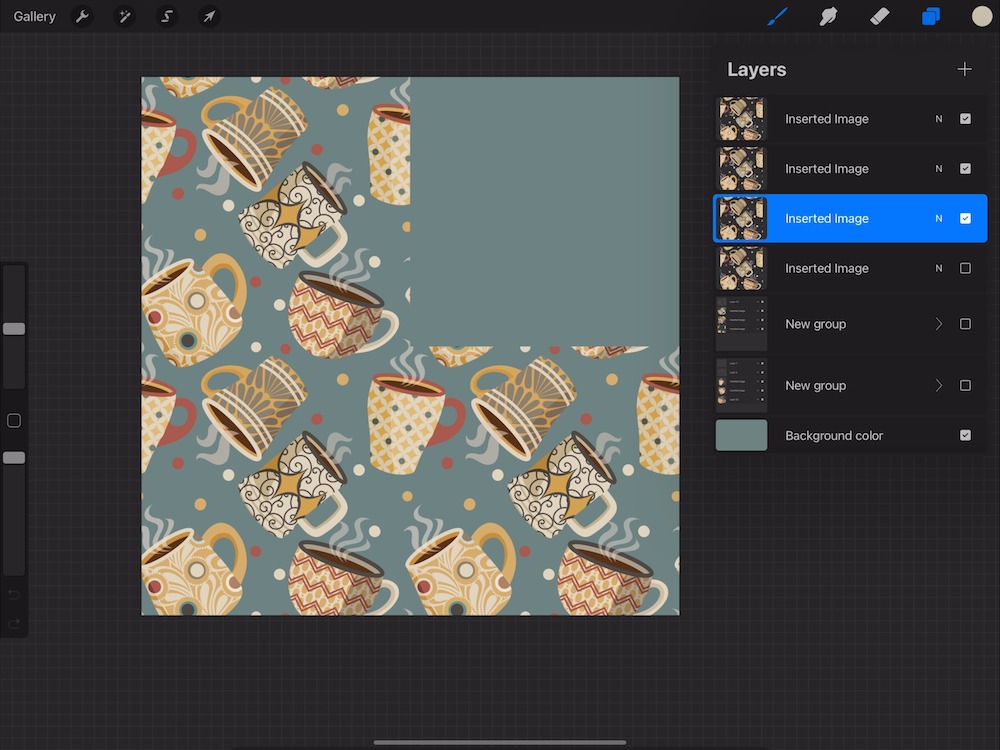Return to the Gallery
This screenshot has width=1000, height=750.
point(35,17)
